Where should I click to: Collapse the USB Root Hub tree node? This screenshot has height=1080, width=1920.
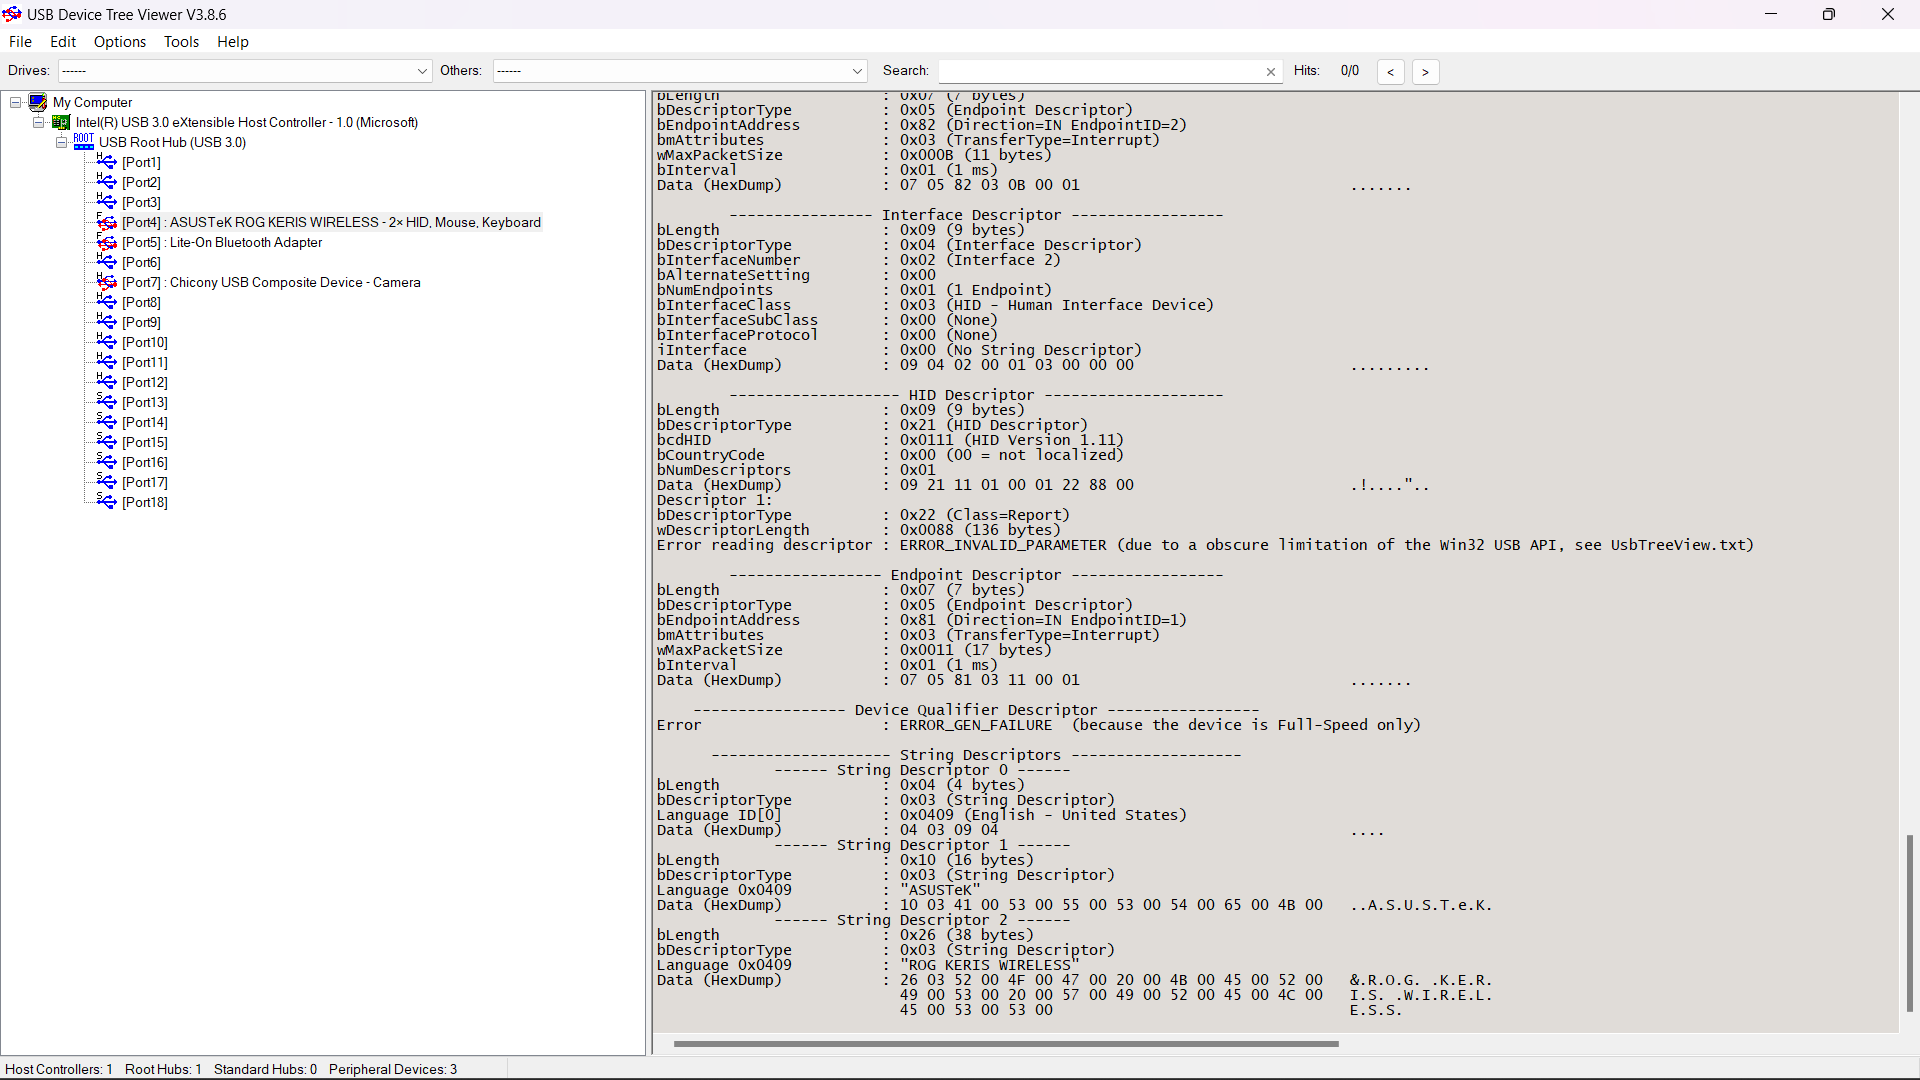click(61, 142)
